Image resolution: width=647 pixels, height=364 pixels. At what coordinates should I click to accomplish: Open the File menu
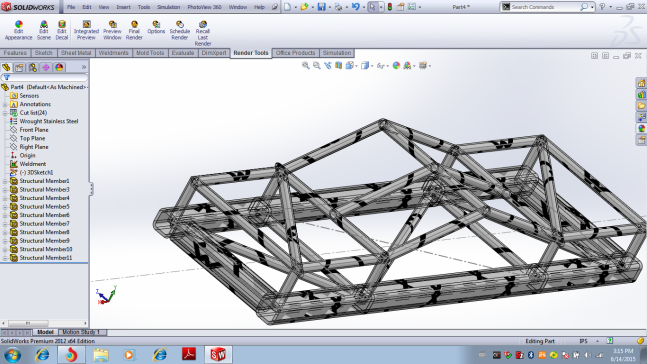[x=71, y=7]
